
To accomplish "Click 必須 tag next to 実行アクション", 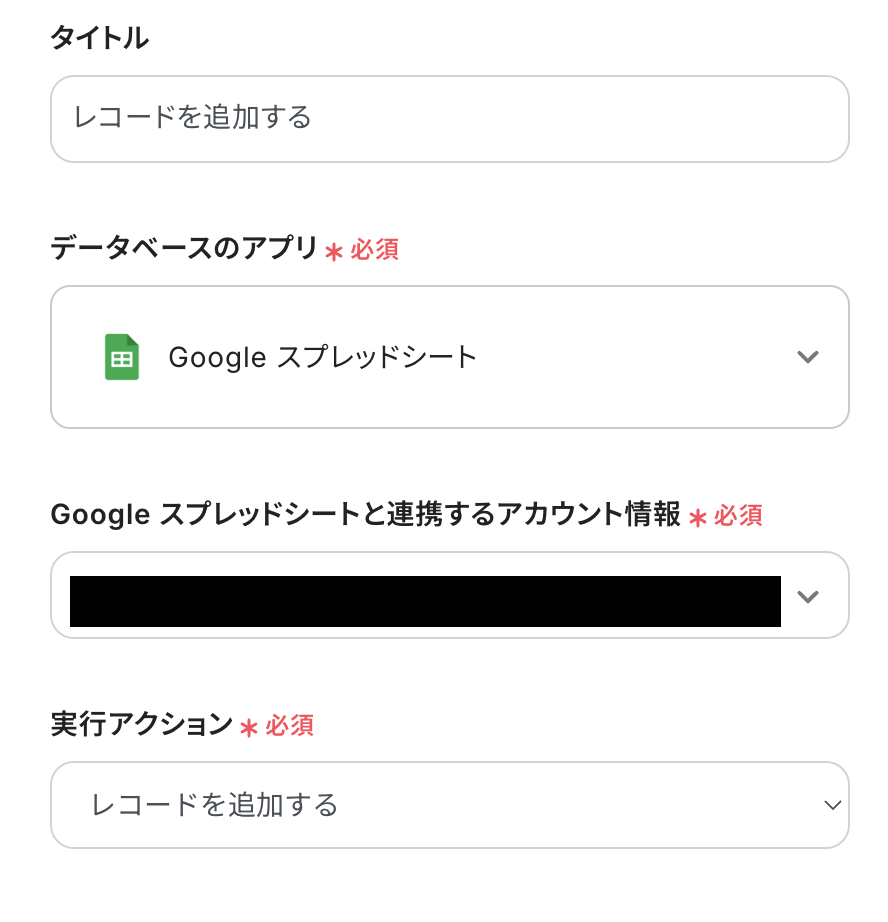I will 290,726.
